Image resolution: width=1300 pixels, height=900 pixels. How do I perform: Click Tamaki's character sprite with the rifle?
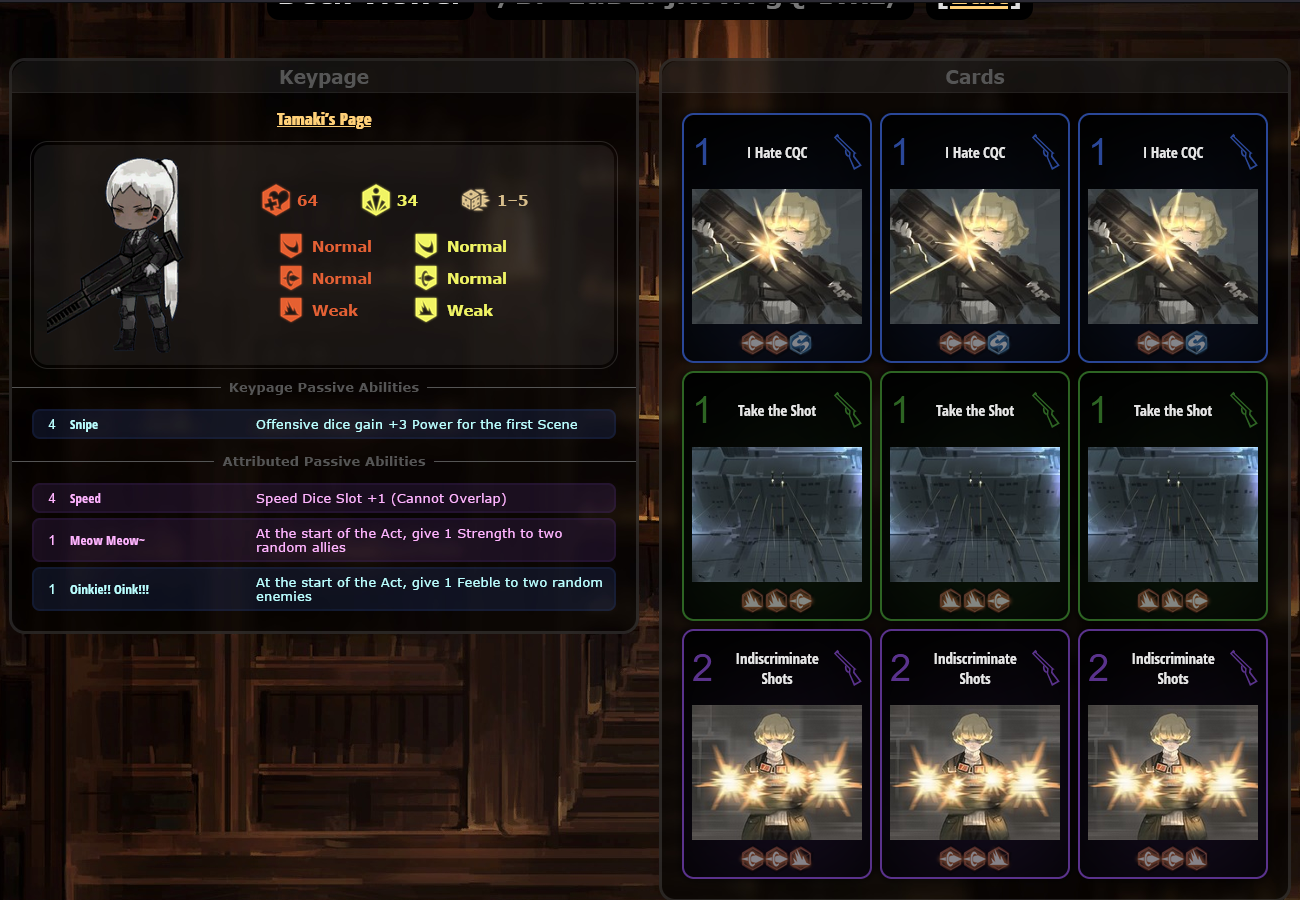118,256
